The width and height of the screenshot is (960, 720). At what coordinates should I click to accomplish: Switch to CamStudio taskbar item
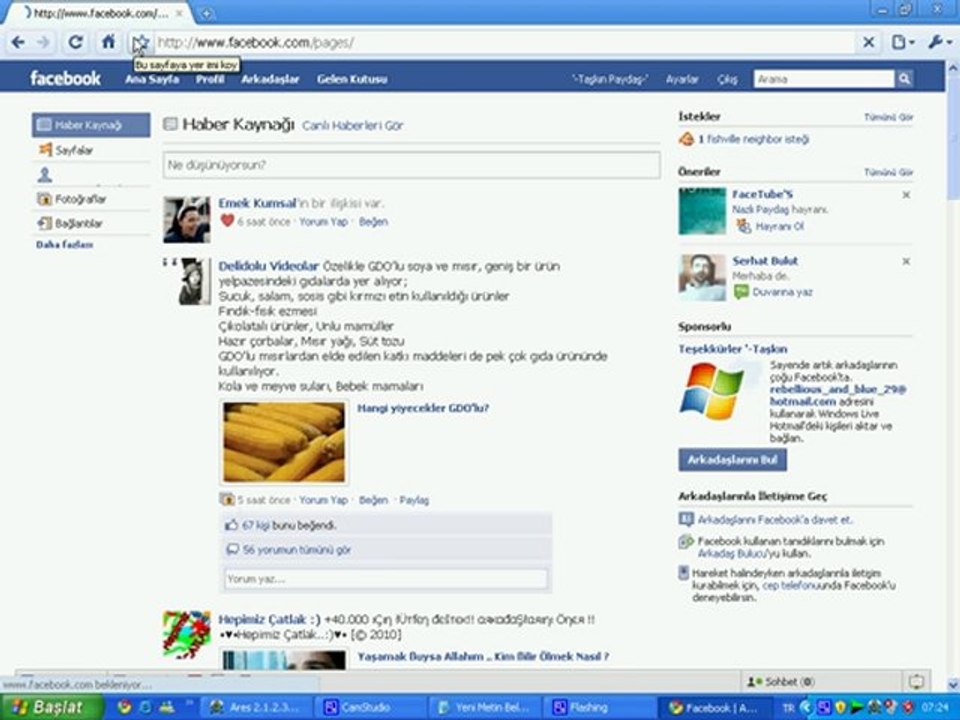point(371,707)
